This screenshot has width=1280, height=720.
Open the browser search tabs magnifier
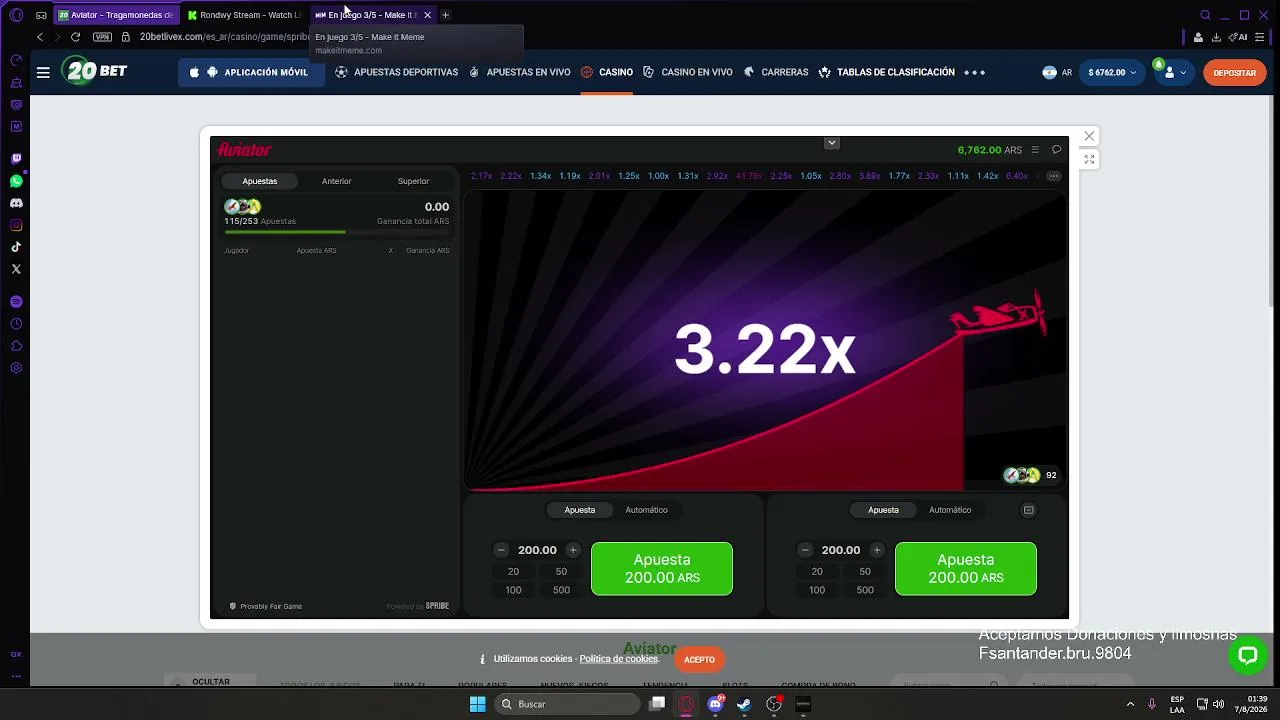(x=1205, y=15)
